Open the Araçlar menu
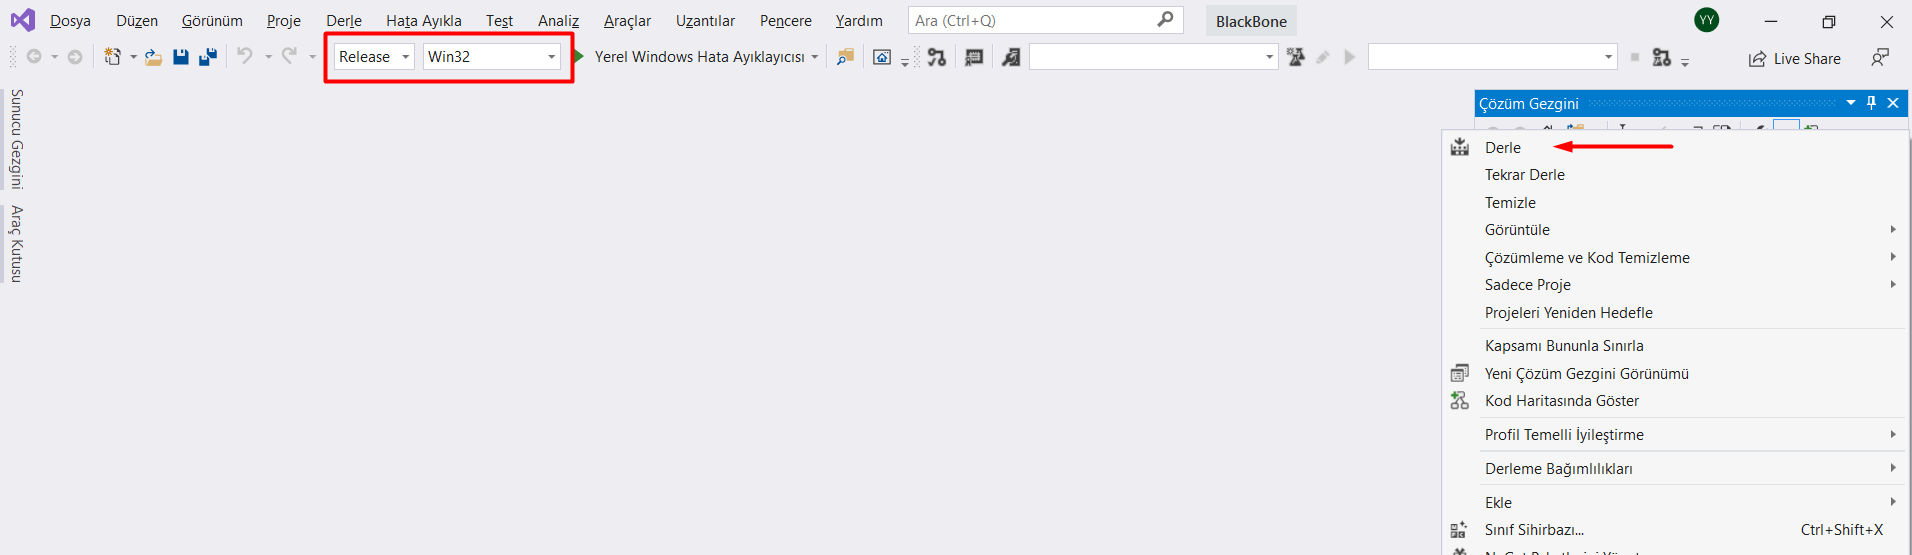Image resolution: width=1912 pixels, height=555 pixels. 627,20
